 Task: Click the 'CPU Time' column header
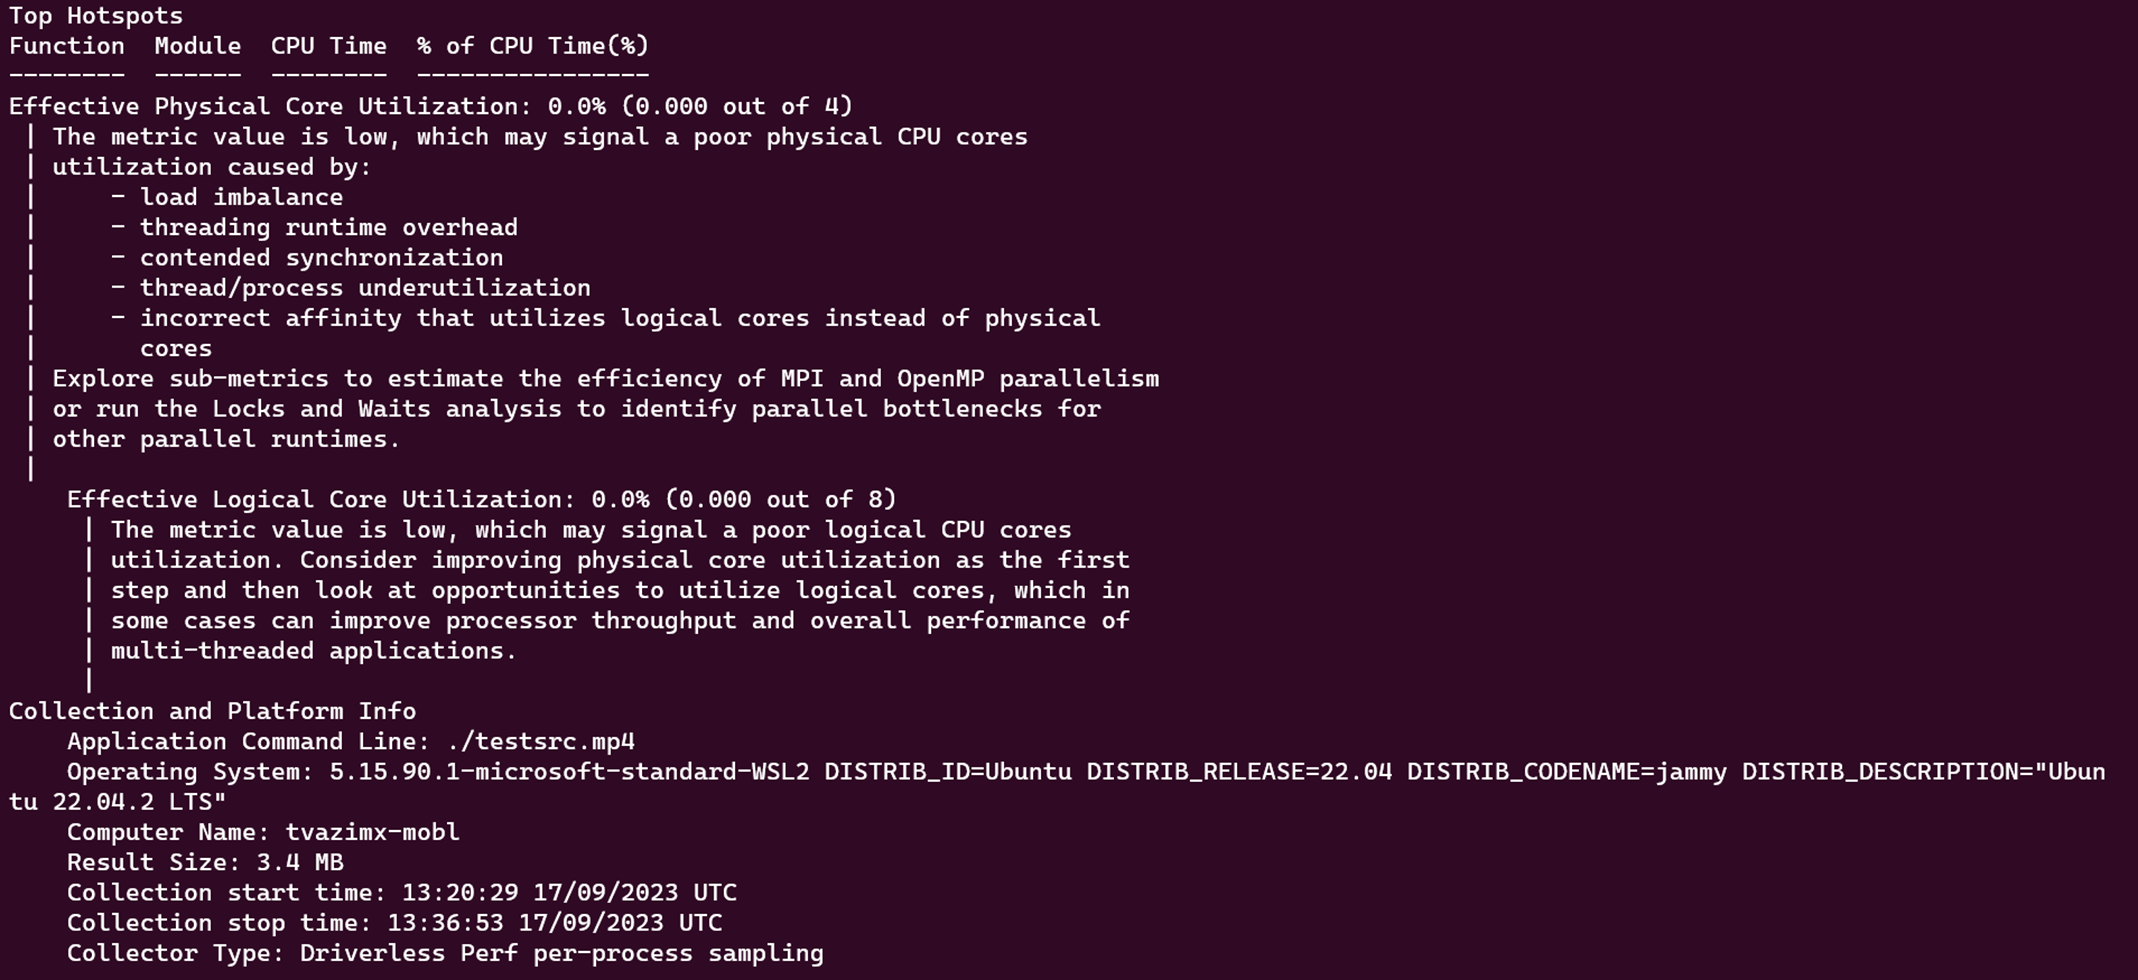pos(328,46)
